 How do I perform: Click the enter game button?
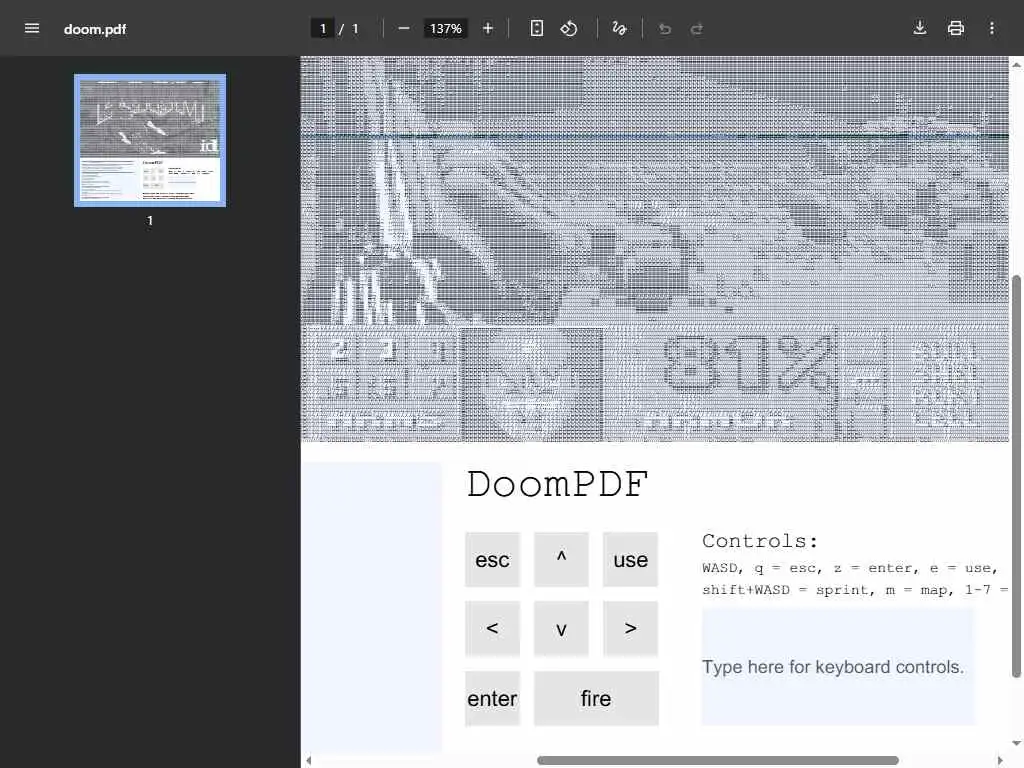click(492, 698)
